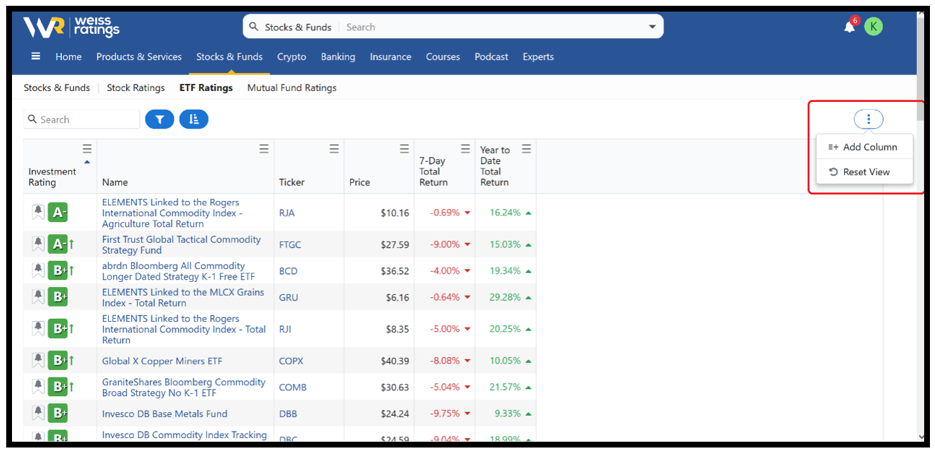The image size is (935, 453).
Task: Expand the top search bar dropdown arrow
Action: [652, 27]
